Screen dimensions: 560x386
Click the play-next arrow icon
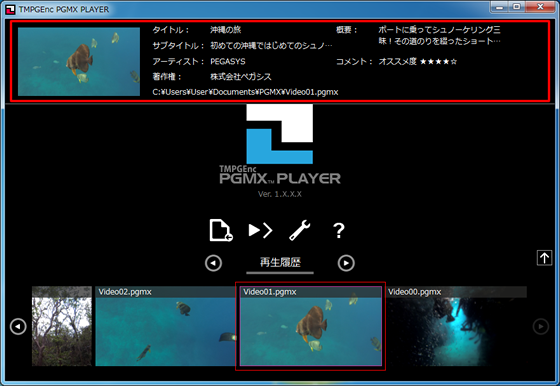(260, 230)
